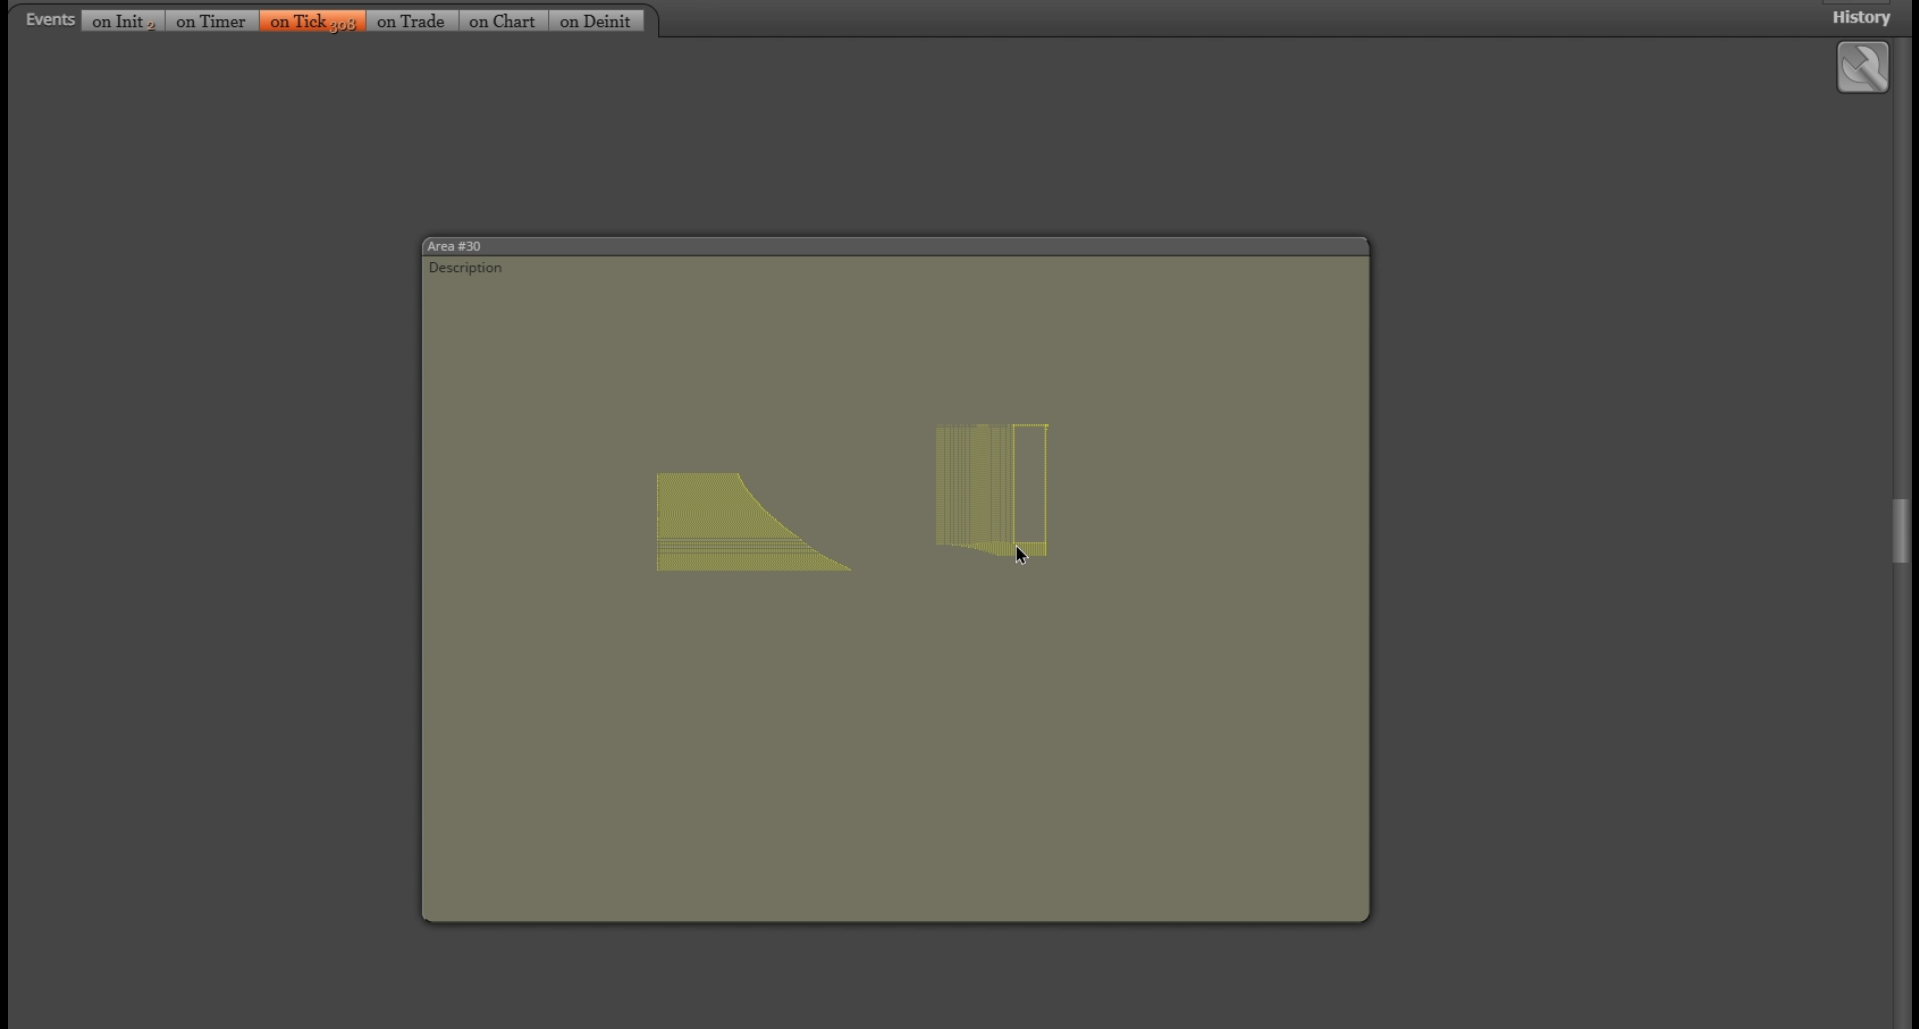Click the Description field in Area #30
1919x1029 pixels.
pyautogui.click(x=465, y=267)
